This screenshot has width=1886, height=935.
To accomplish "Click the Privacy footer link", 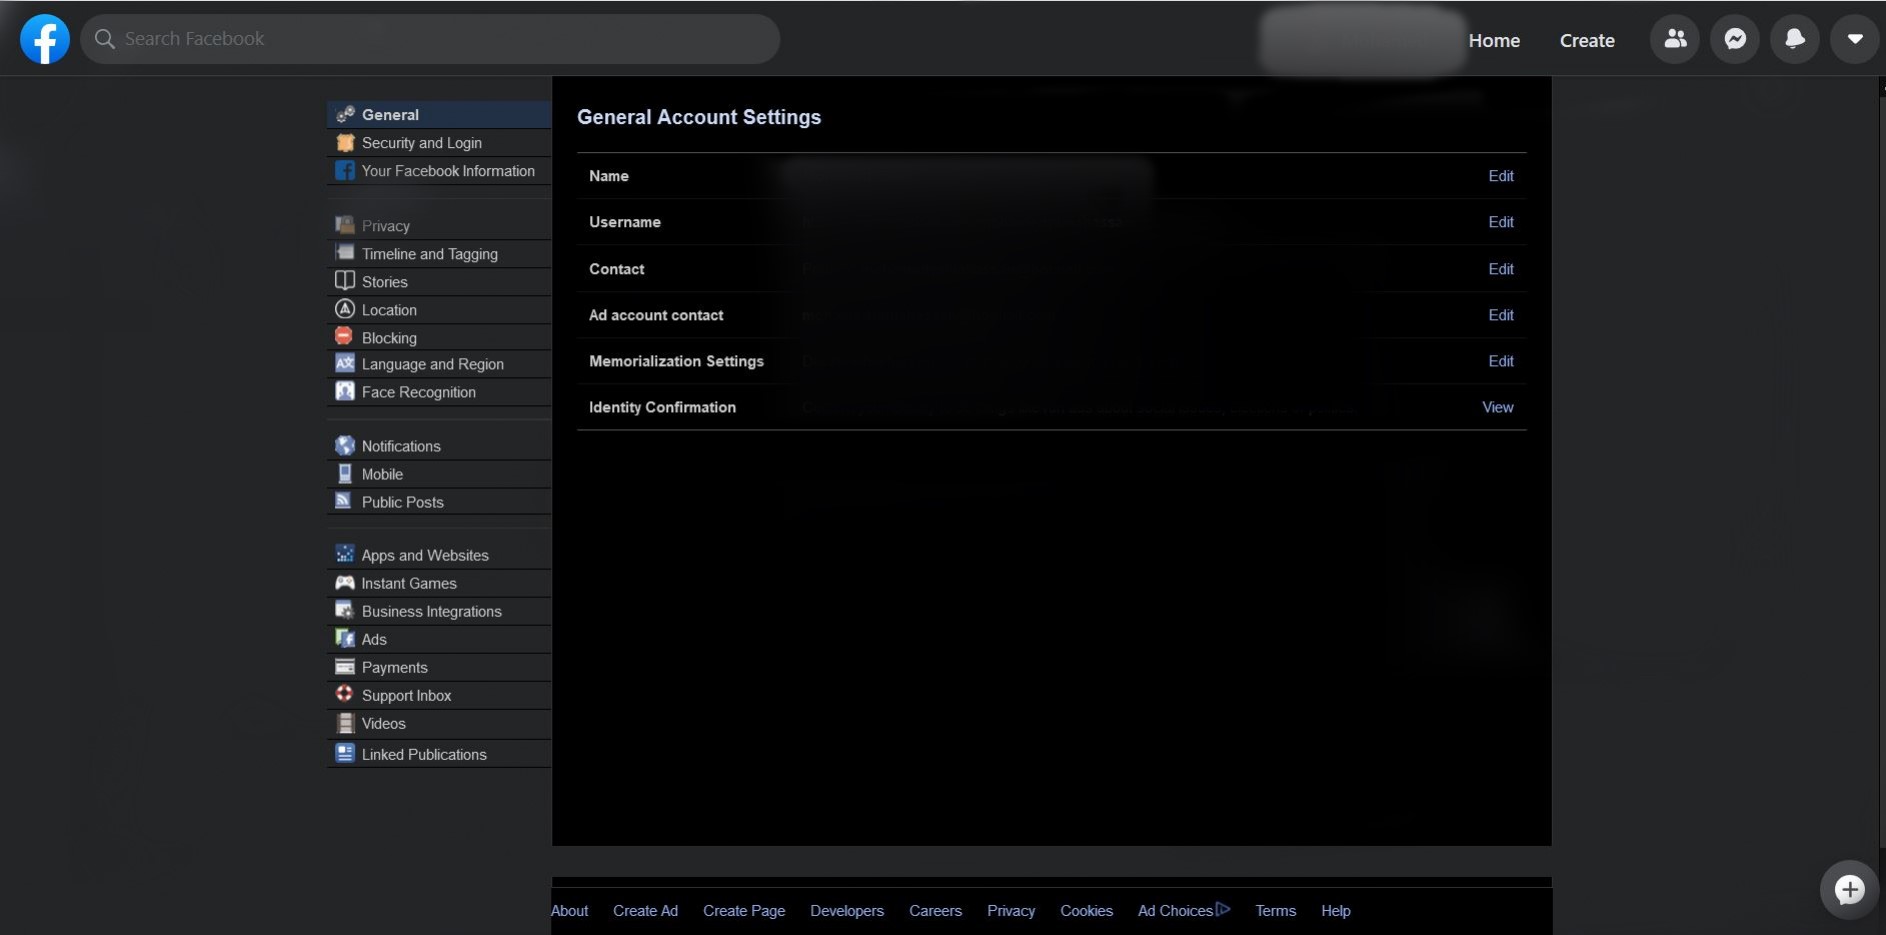I will (x=1011, y=911).
